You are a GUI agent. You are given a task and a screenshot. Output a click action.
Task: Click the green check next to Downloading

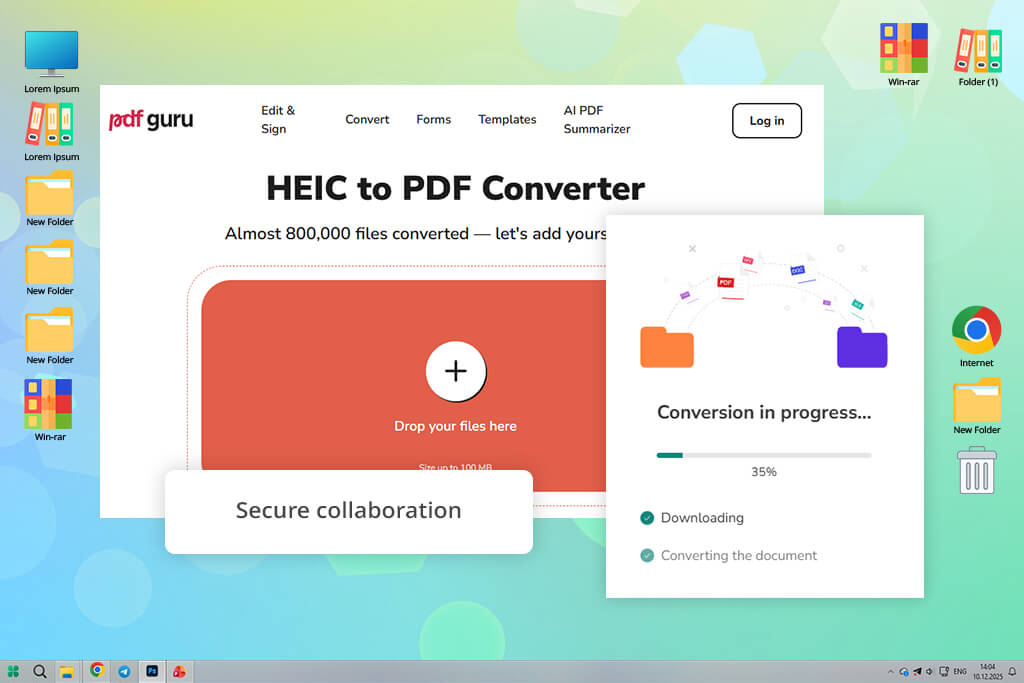(647, 518)
